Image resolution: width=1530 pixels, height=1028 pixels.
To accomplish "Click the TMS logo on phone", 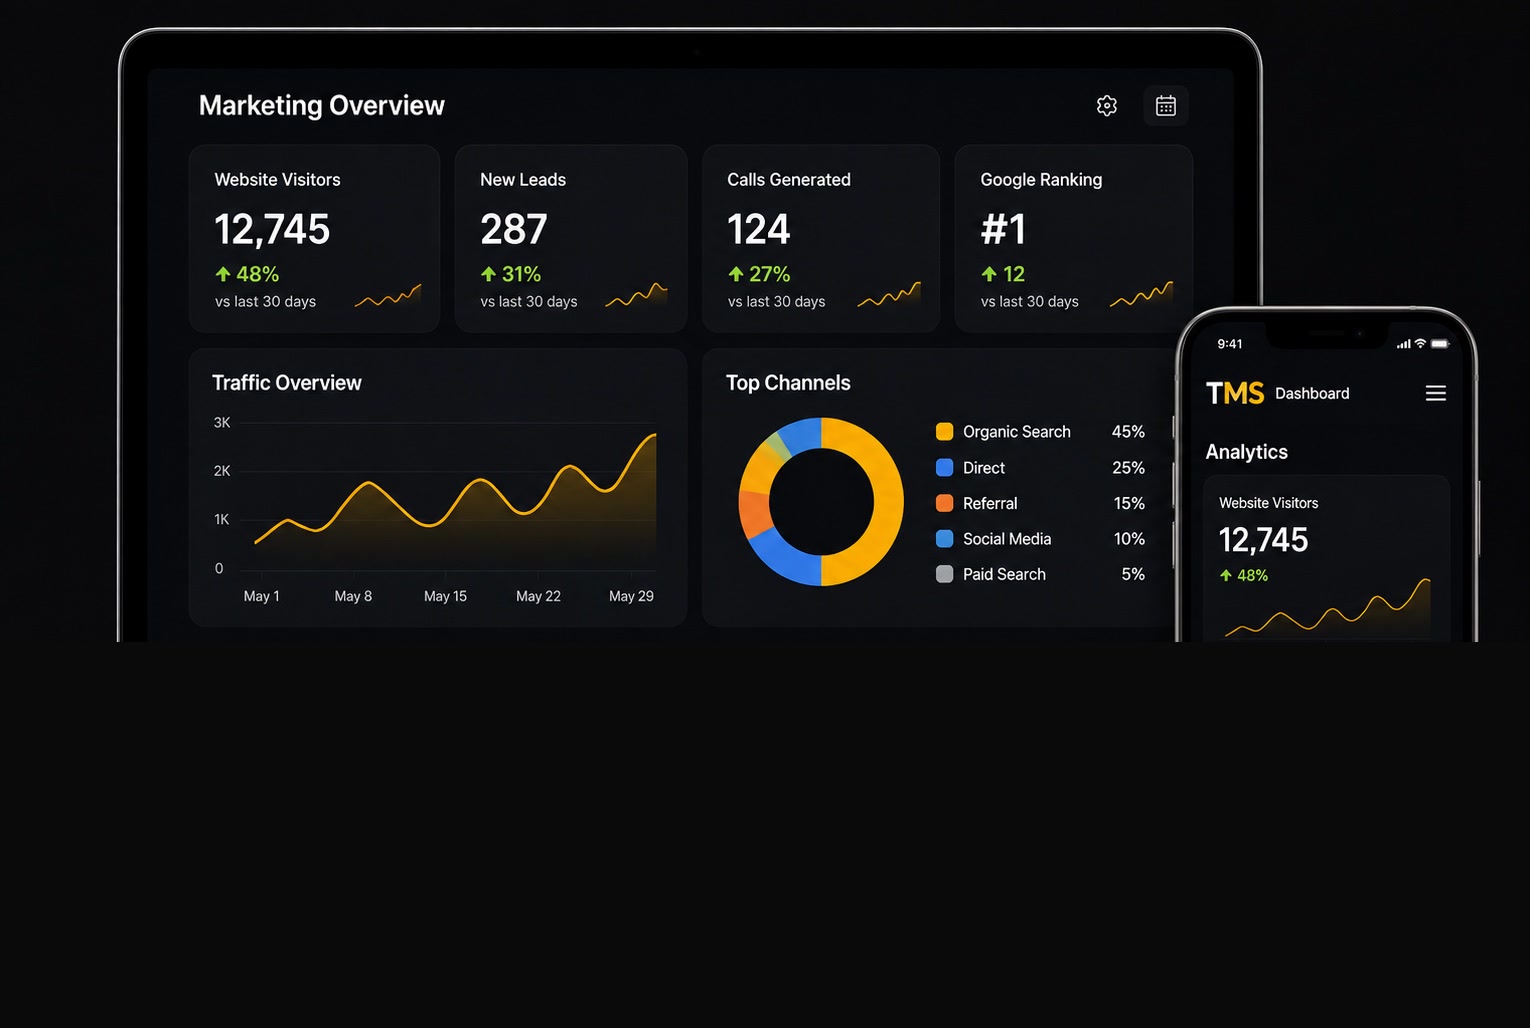I will tap(1235, 394).
